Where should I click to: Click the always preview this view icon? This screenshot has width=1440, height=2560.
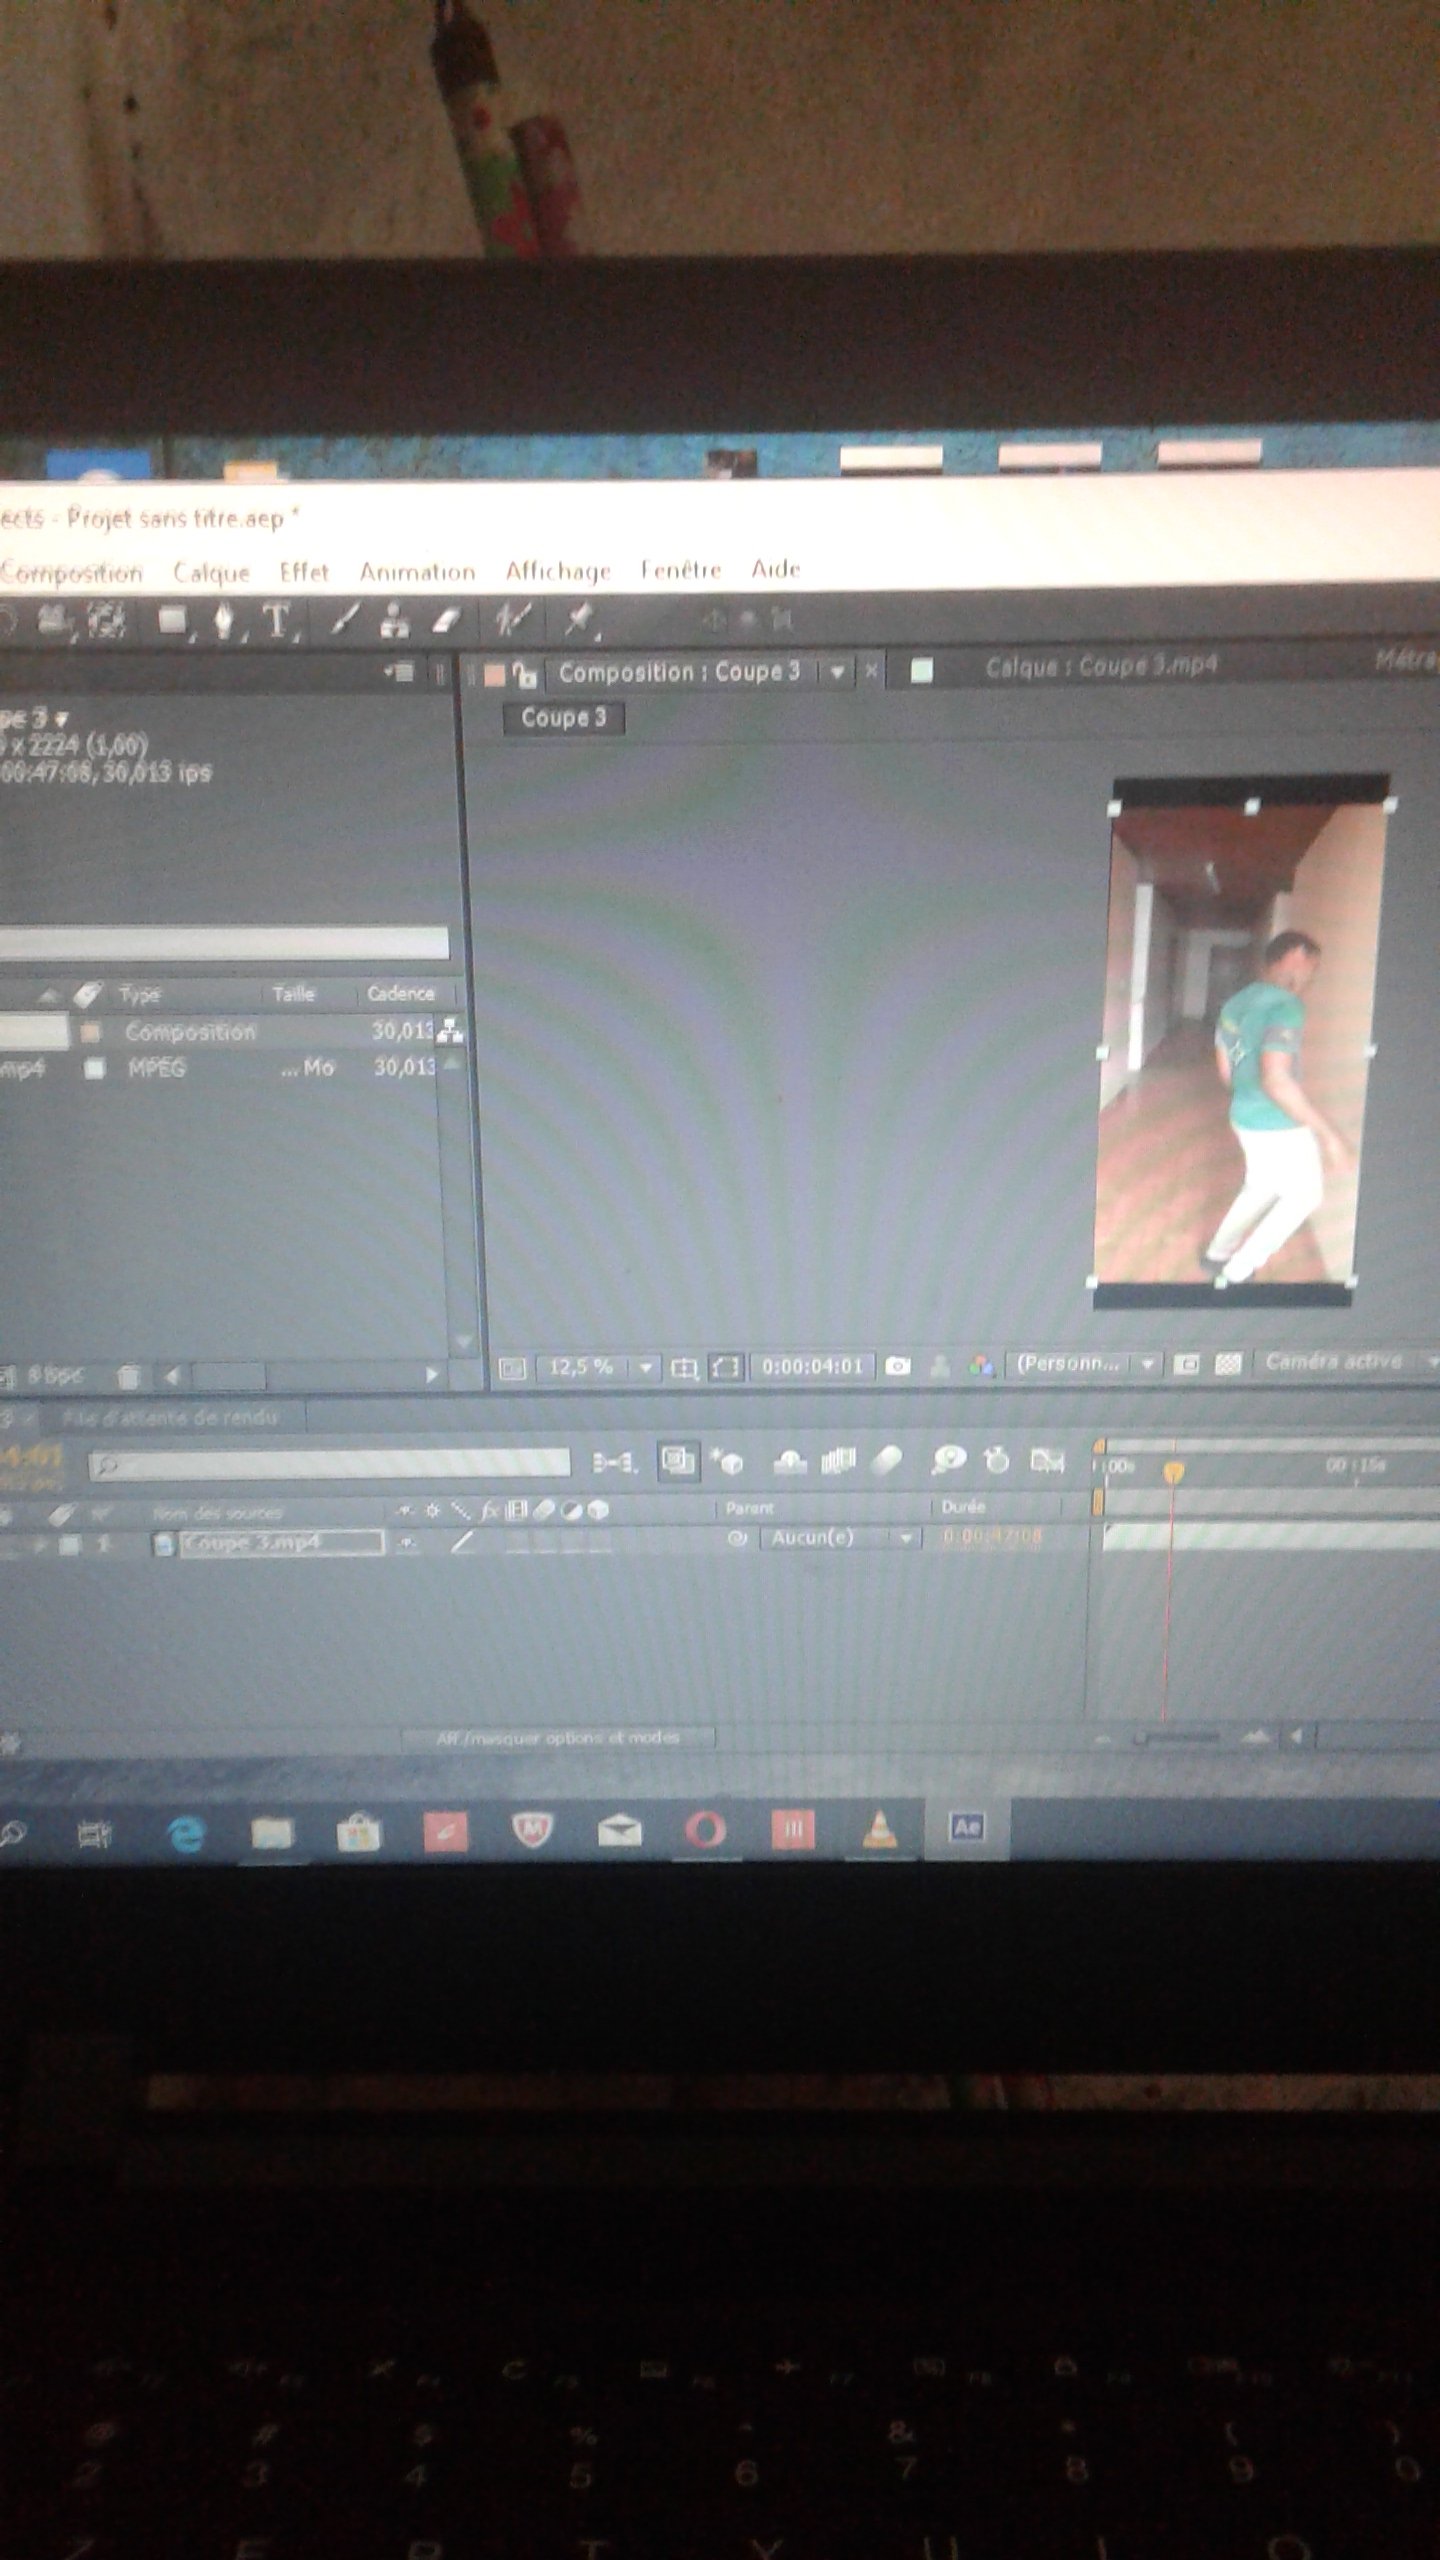pos(512,1367)
